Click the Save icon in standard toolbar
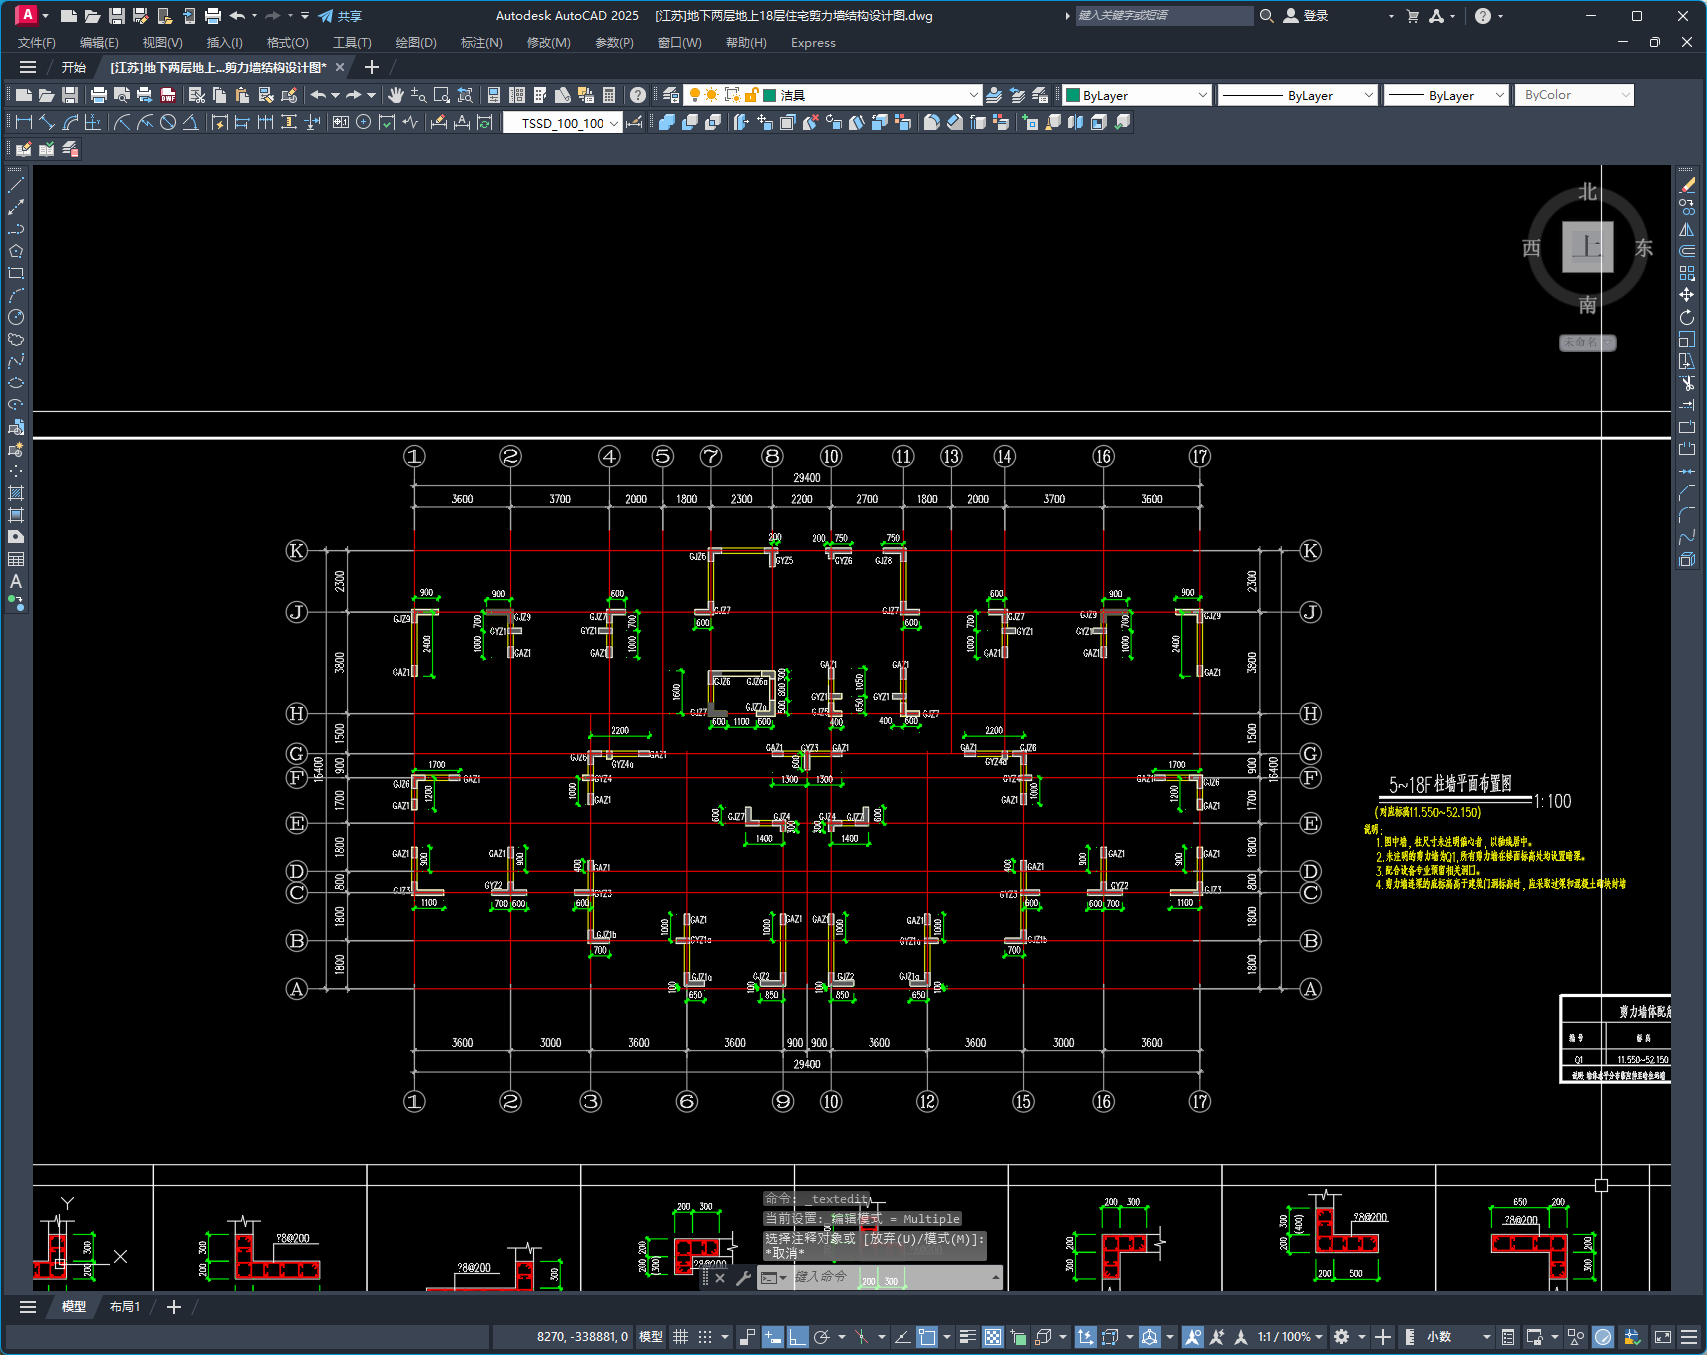Screen dimensions: 1707x1355 pos(70,95)
